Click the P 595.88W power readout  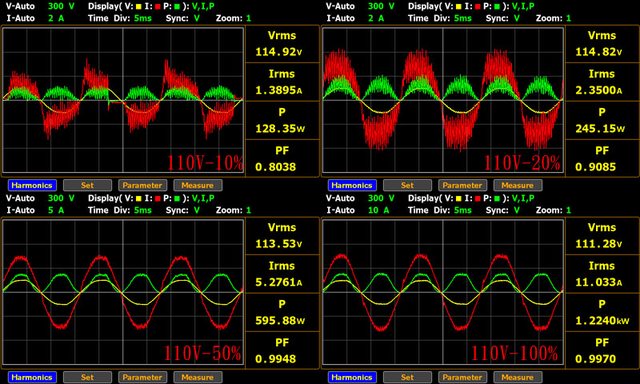(282, 312)
